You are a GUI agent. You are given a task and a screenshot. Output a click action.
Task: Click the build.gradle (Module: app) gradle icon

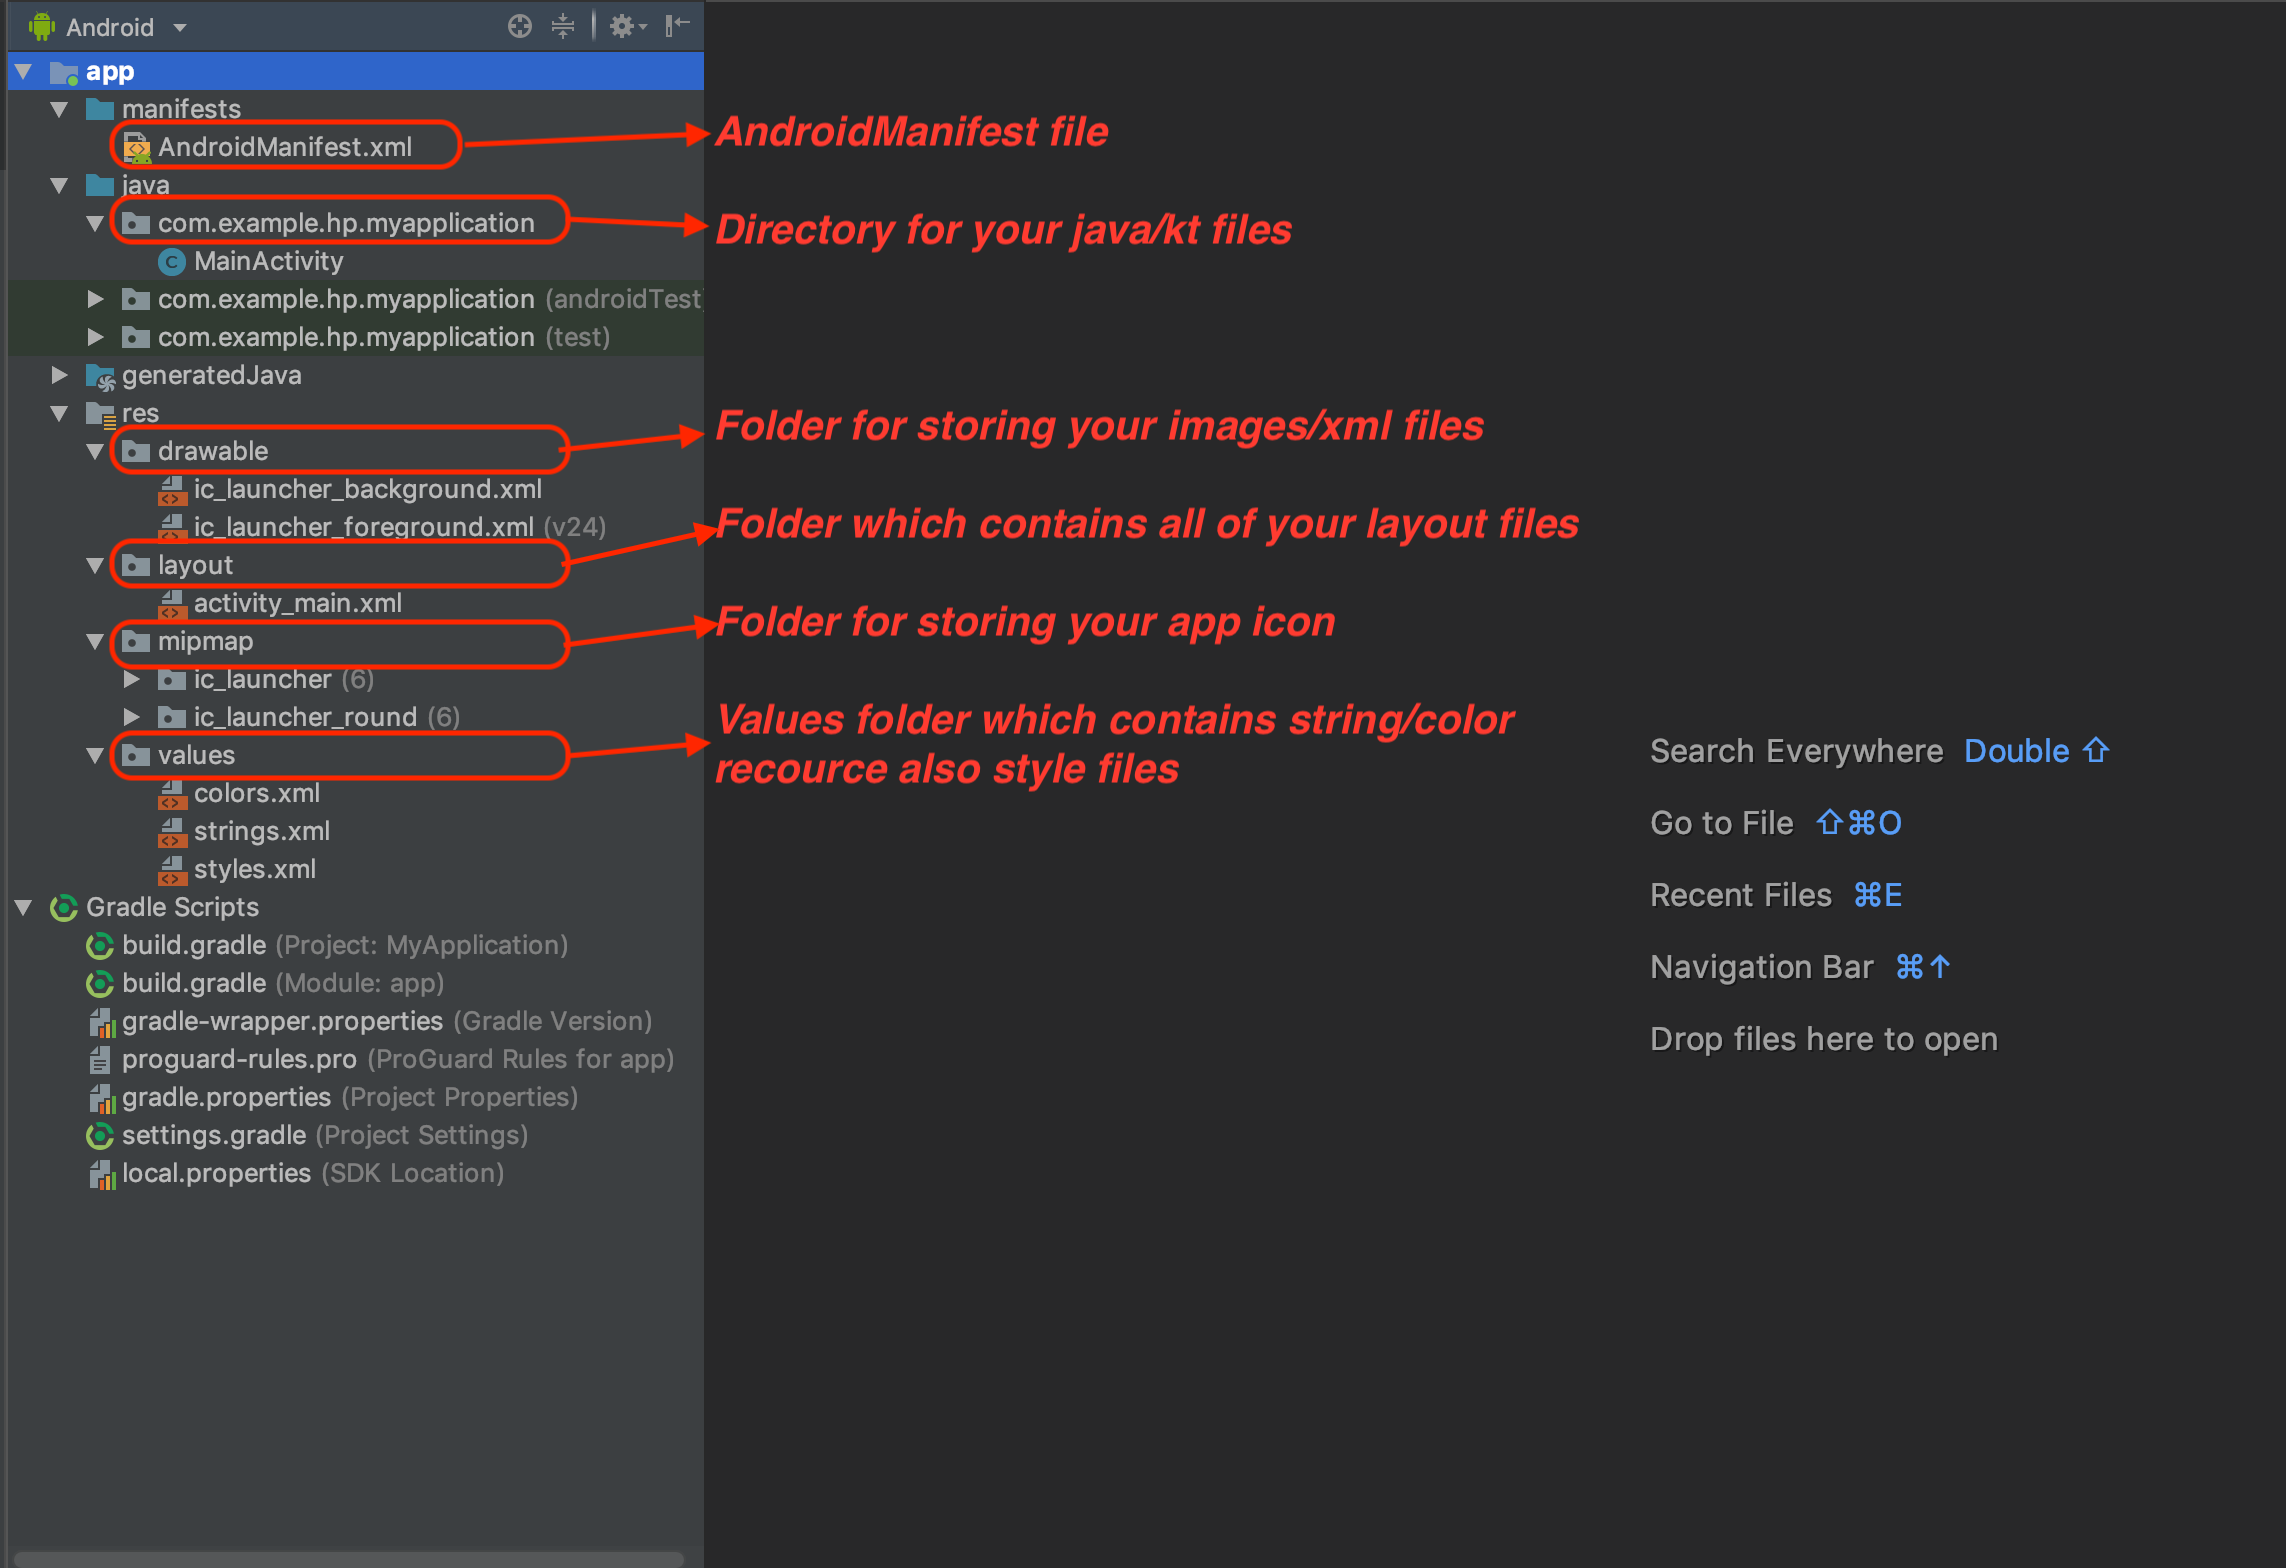coord(100,984)
